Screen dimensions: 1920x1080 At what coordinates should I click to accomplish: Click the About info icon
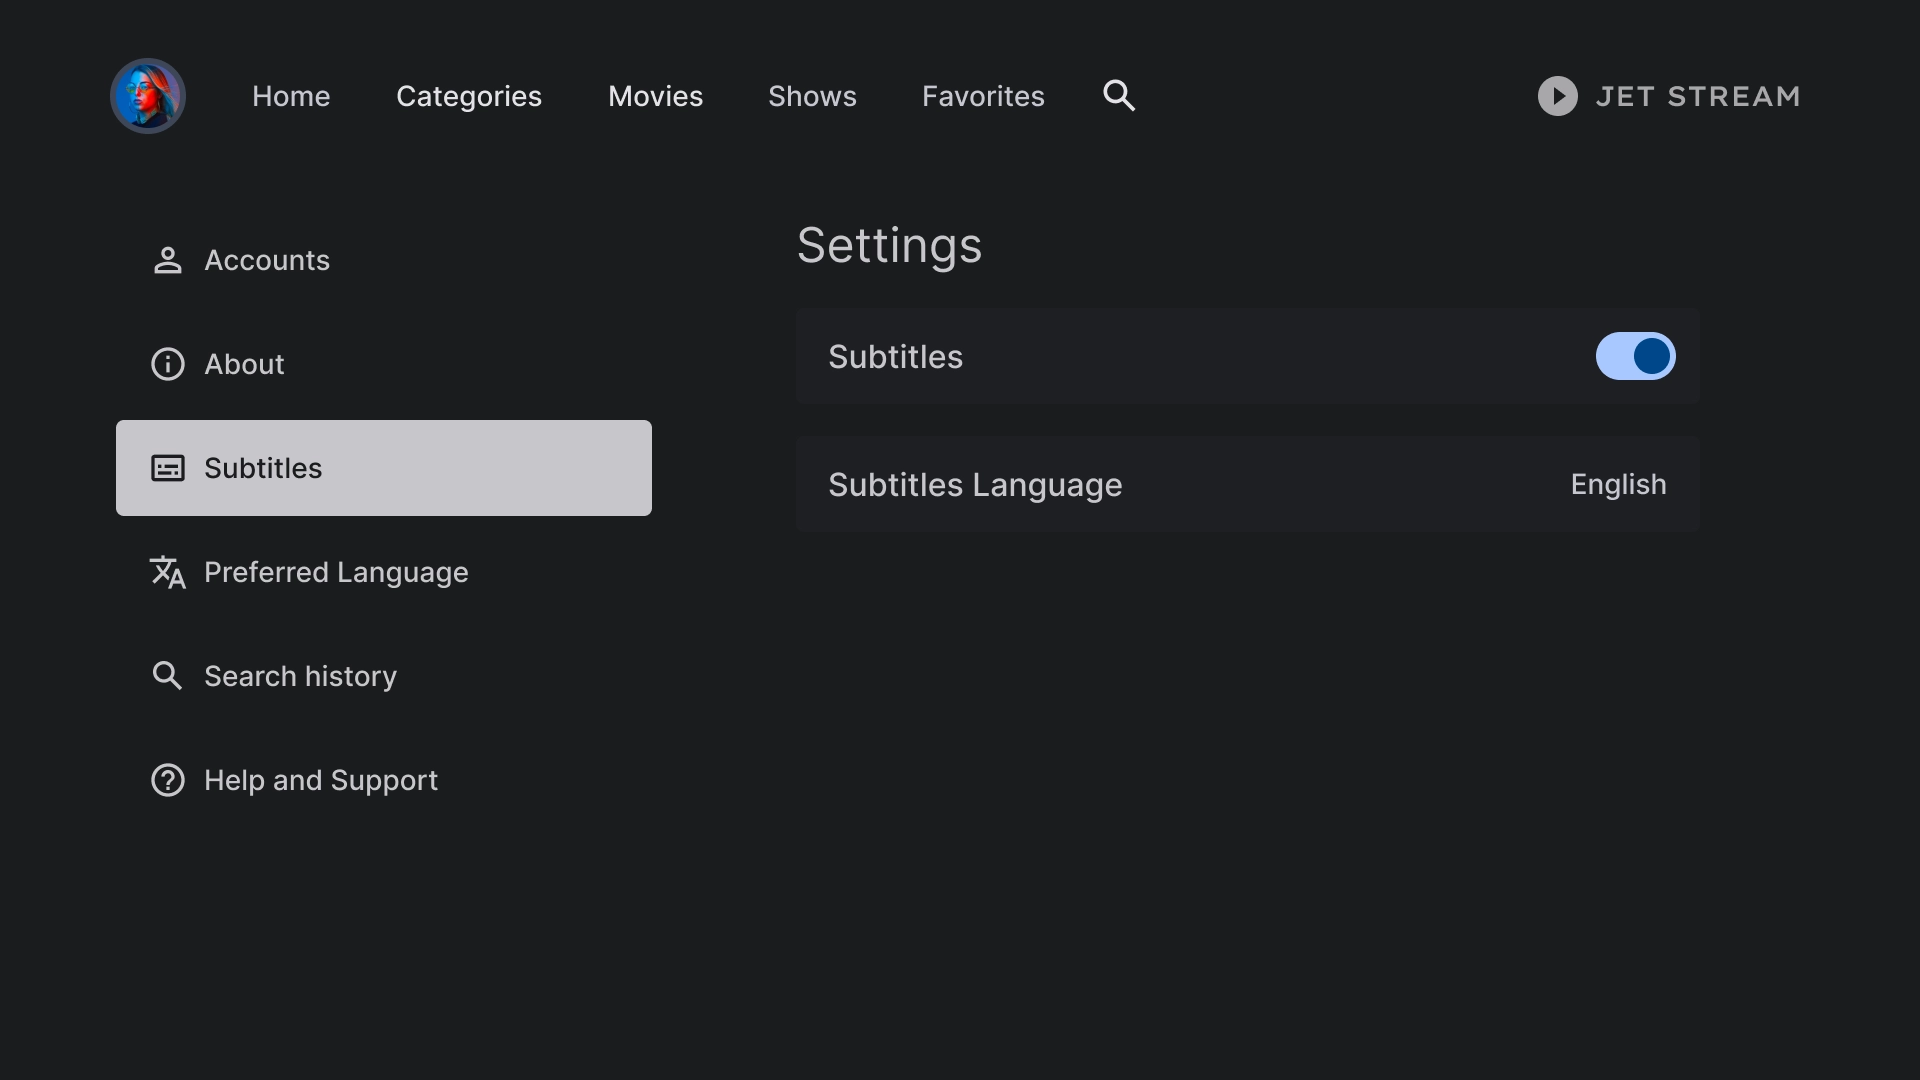pos(167,364)
